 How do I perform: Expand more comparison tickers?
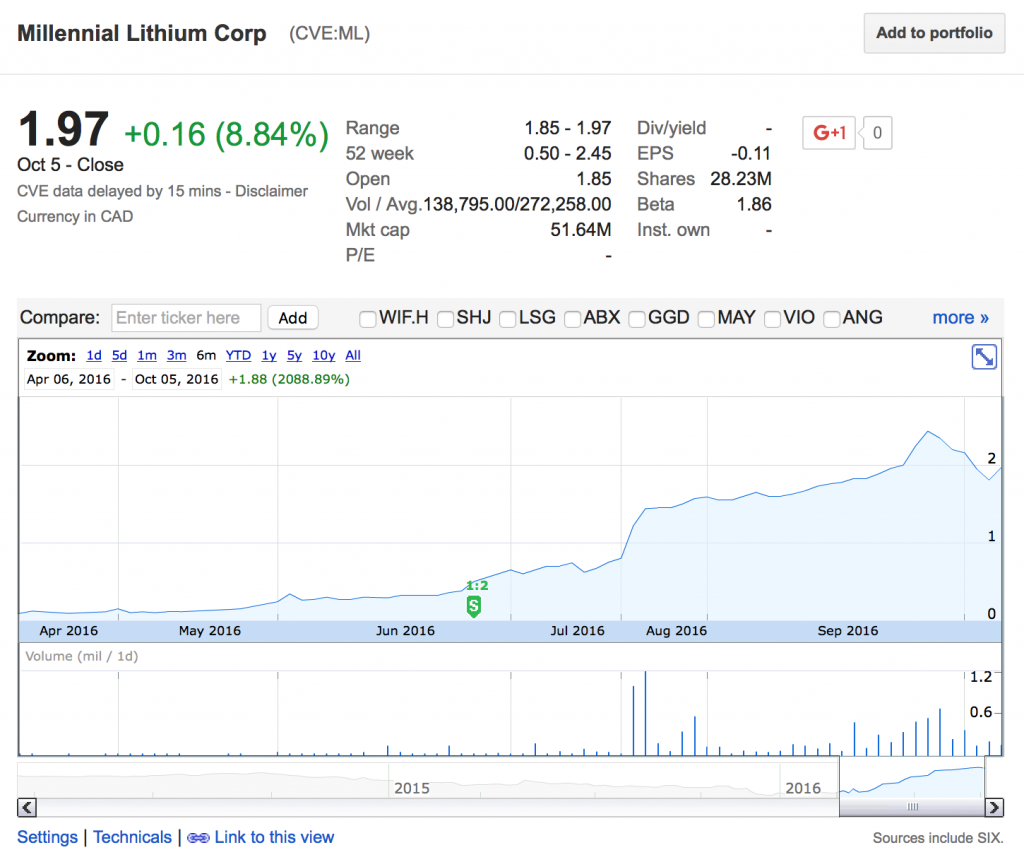pyautogui.click(x=960, y=318)
